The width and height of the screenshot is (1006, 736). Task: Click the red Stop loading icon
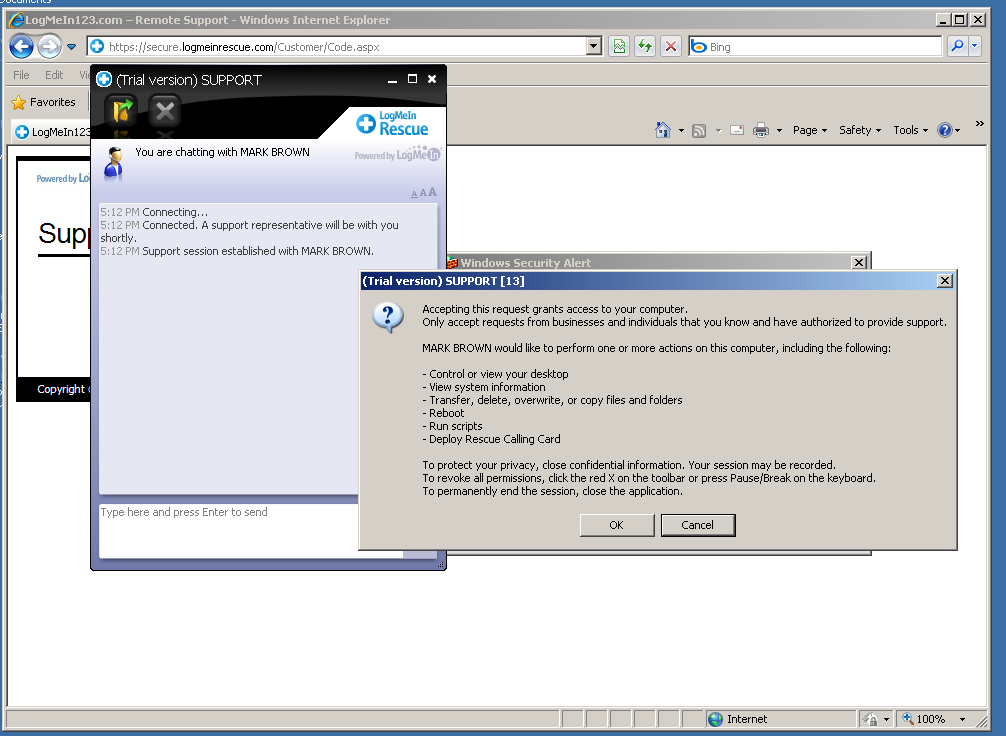tap(670, 46)
